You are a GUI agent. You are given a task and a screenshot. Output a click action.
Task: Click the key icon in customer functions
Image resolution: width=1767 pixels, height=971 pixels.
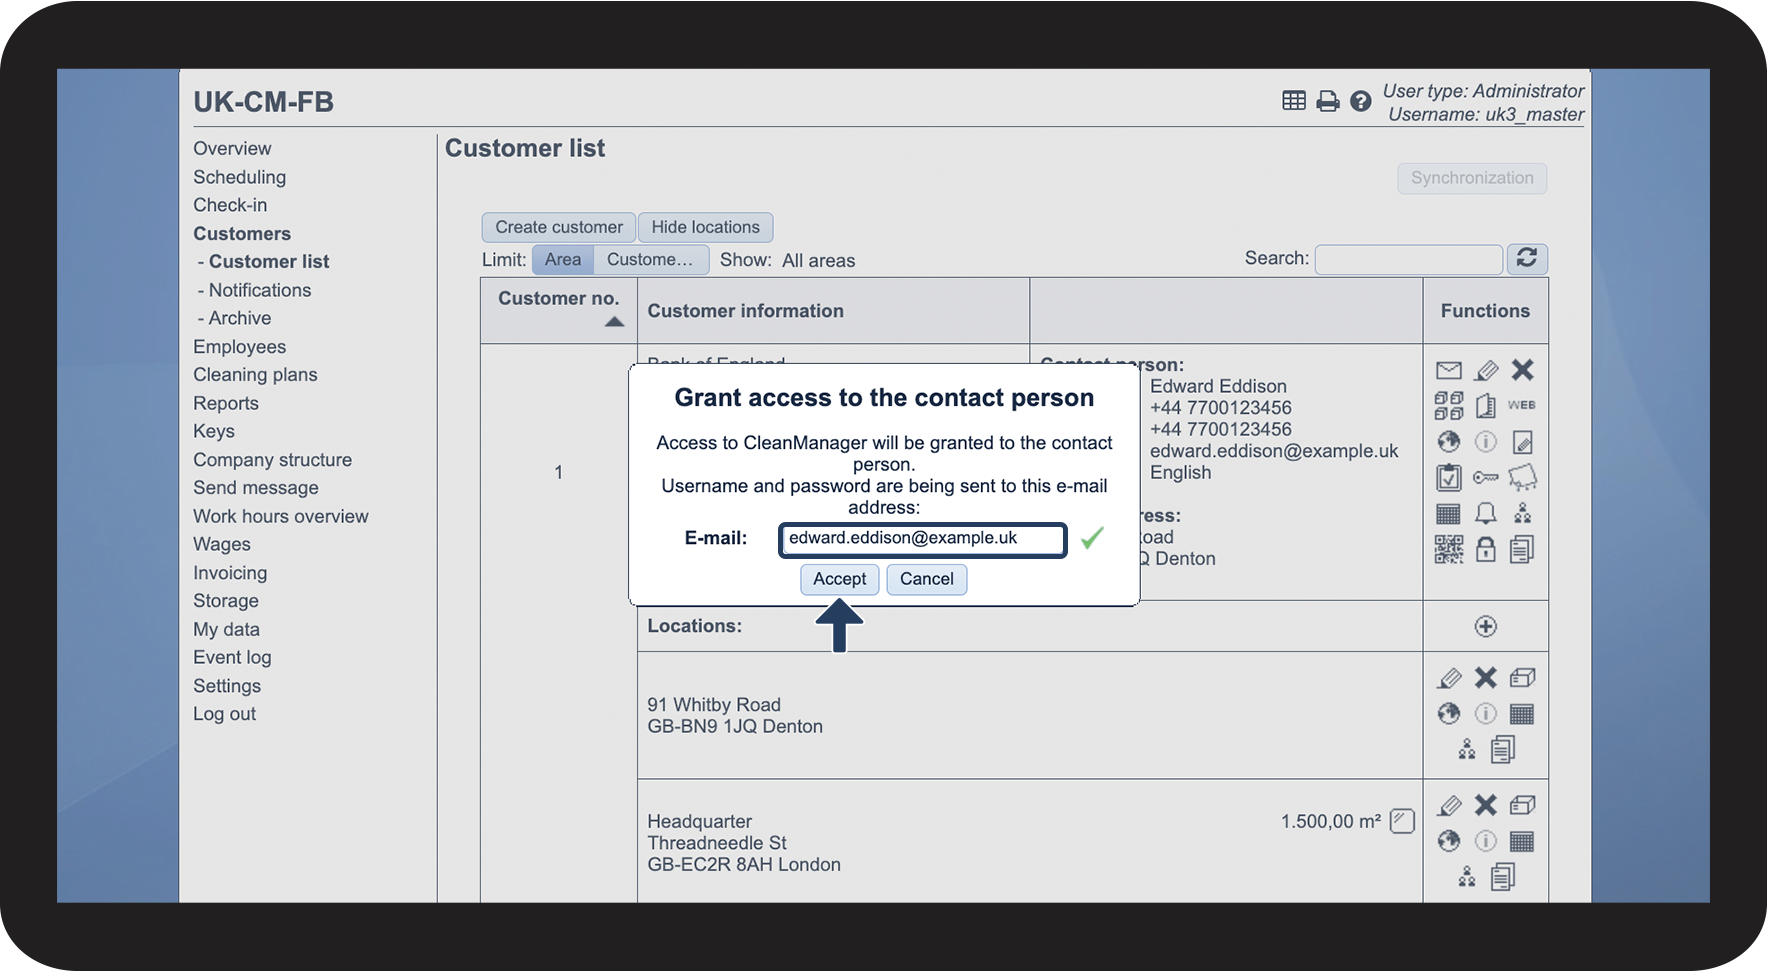point(1485,478)
